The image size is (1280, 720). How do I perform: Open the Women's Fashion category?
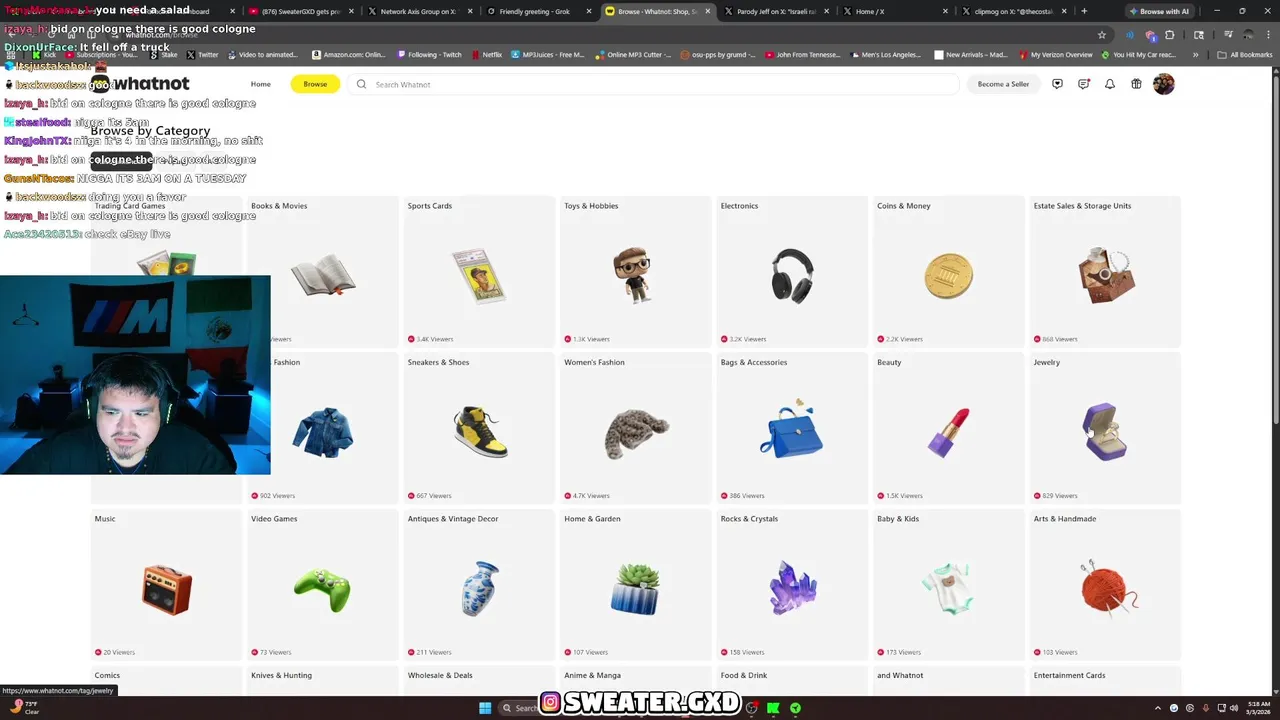coord(636,428)
